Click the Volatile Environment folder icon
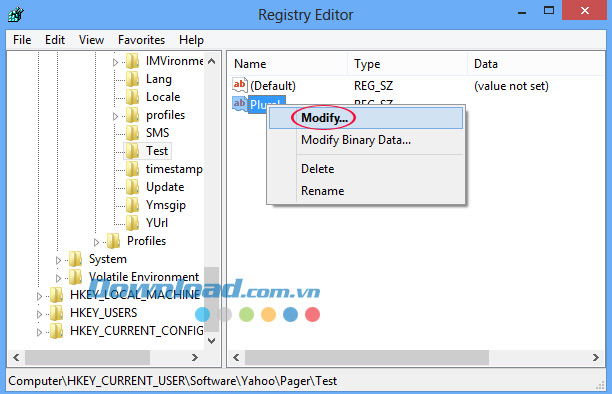The height and width of the screenshot is (394, 612). 75,277
